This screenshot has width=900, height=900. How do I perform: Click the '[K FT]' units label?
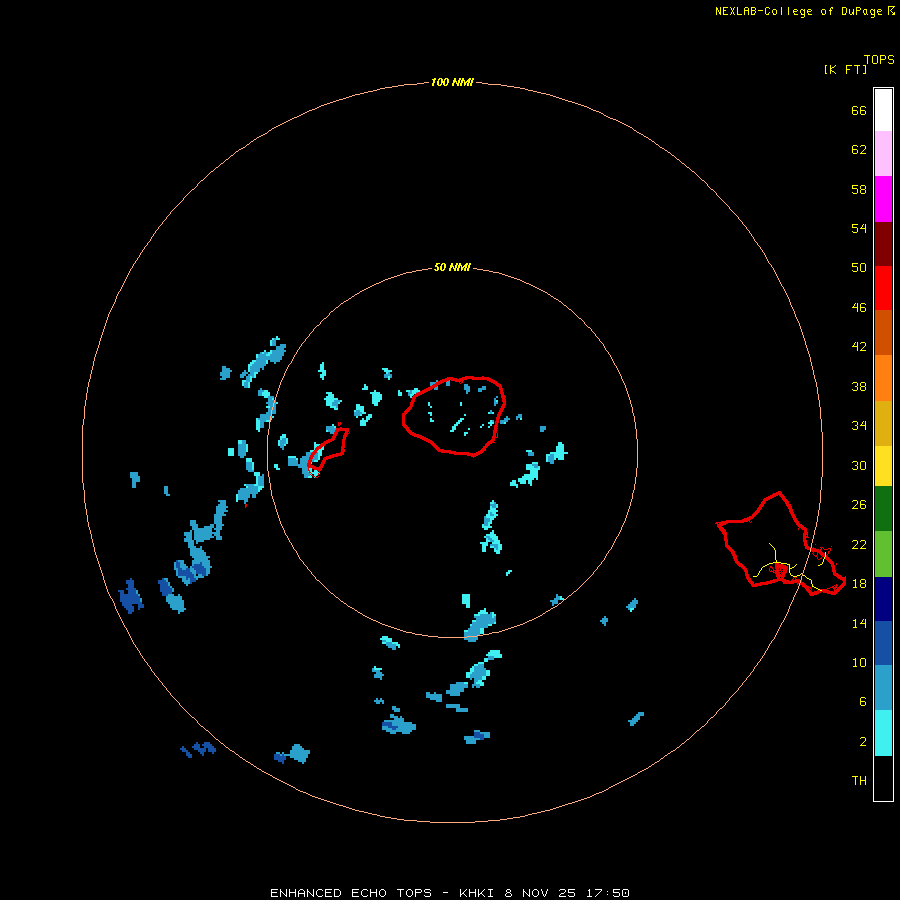tap(845, 69)
